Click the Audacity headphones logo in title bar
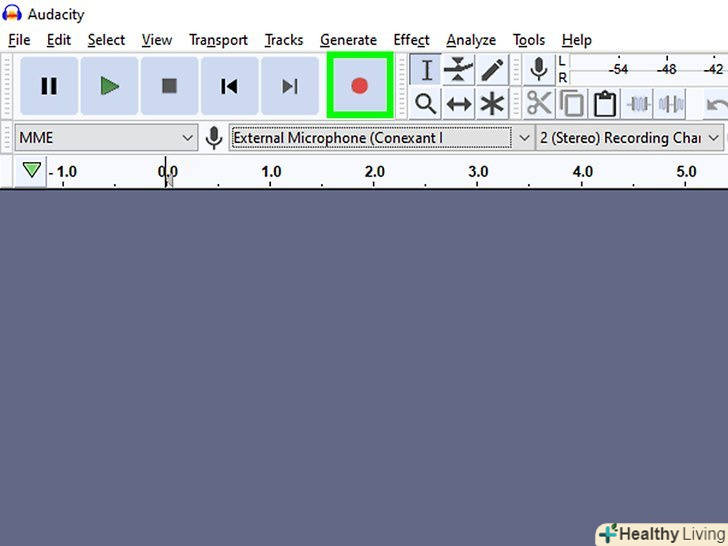The height and width of the screenshot is (546, 728). [12, 13]
